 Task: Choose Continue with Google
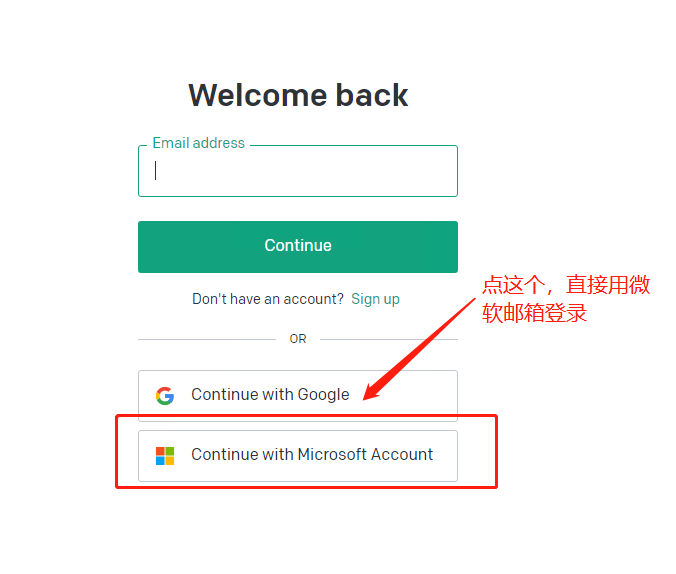point(297,395)
